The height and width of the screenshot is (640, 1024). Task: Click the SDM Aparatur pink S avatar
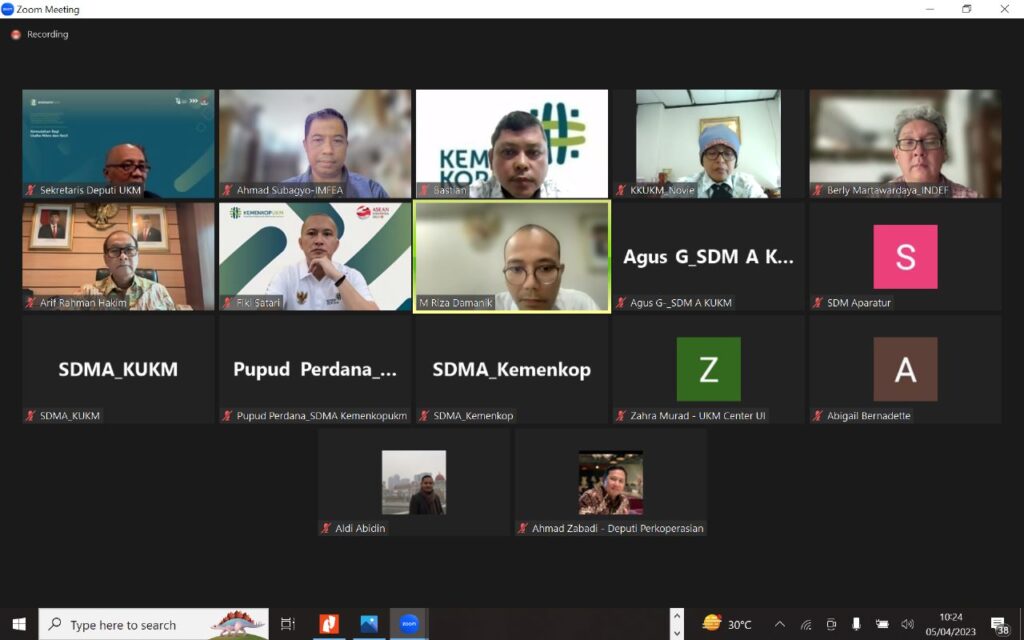click(905, 257)
